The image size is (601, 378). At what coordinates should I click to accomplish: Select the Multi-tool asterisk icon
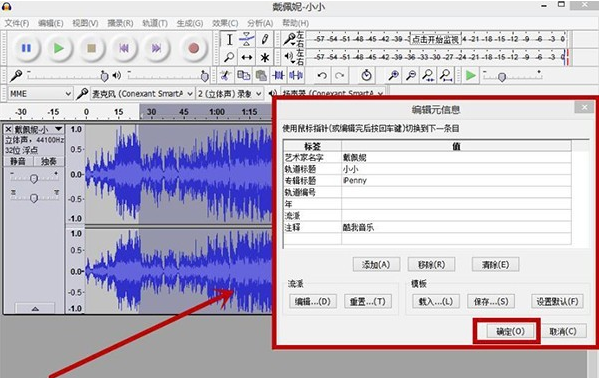[265, 58]
